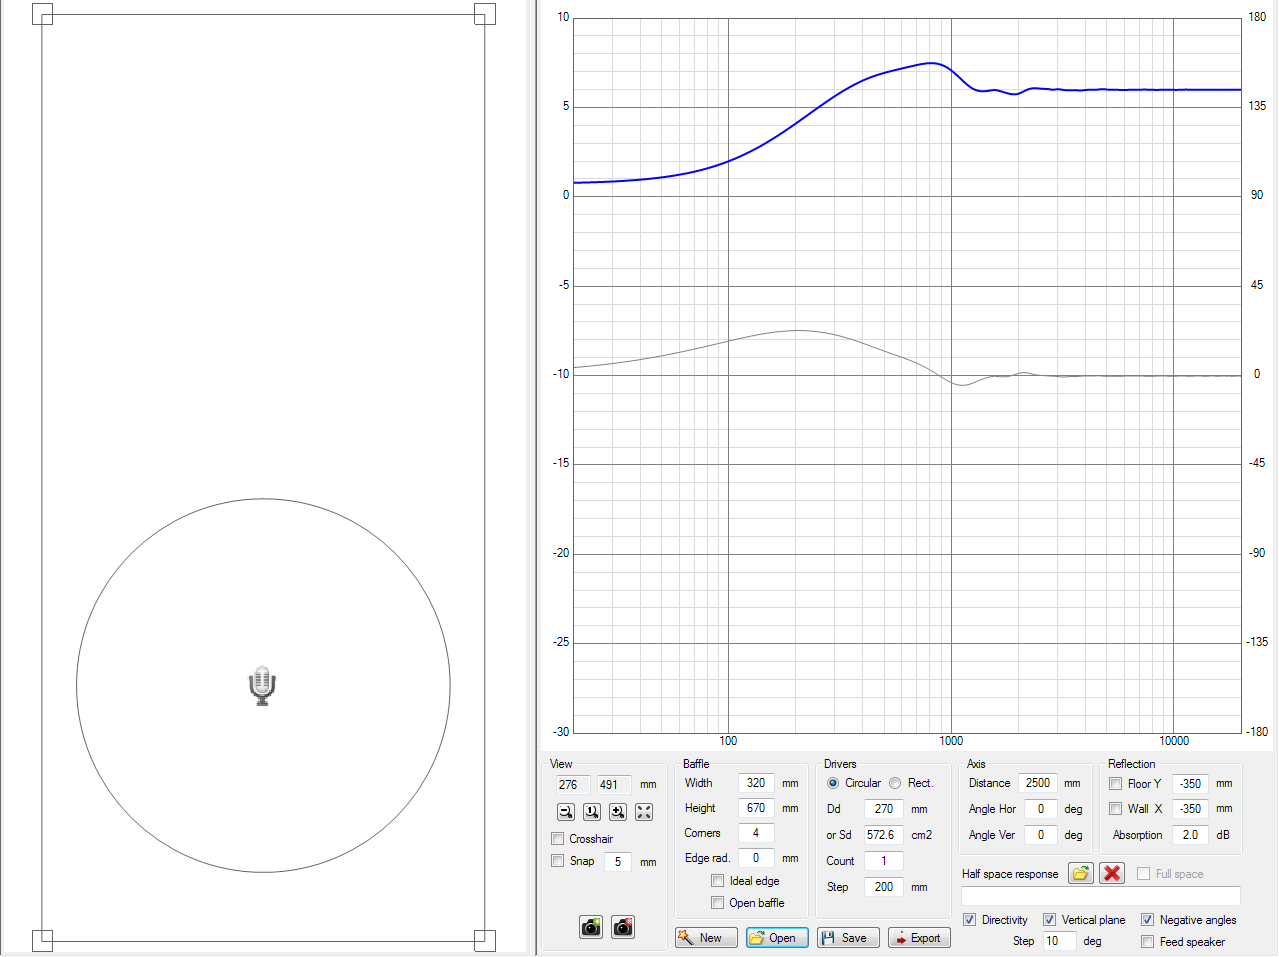This screenshot has width=1279, height=957.
Task: Click the Wall X value field
Action: pos(1190,809)
